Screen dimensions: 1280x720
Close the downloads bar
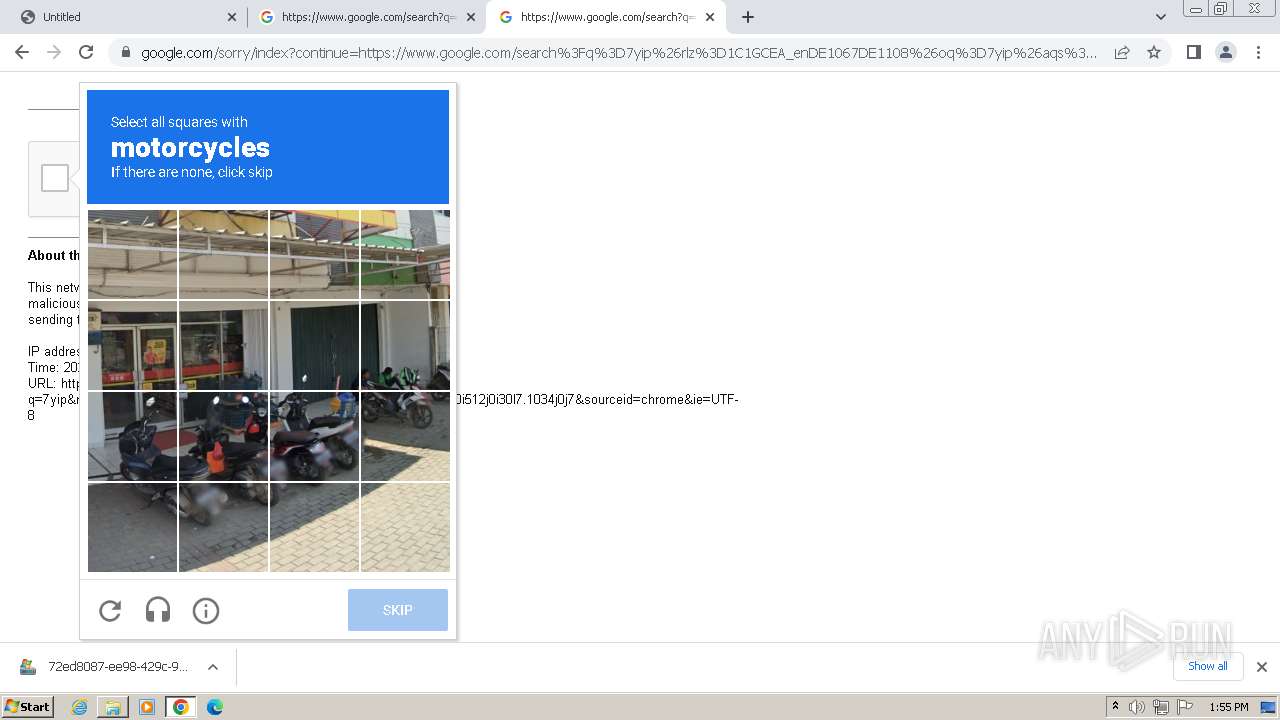pos(1262,667)
